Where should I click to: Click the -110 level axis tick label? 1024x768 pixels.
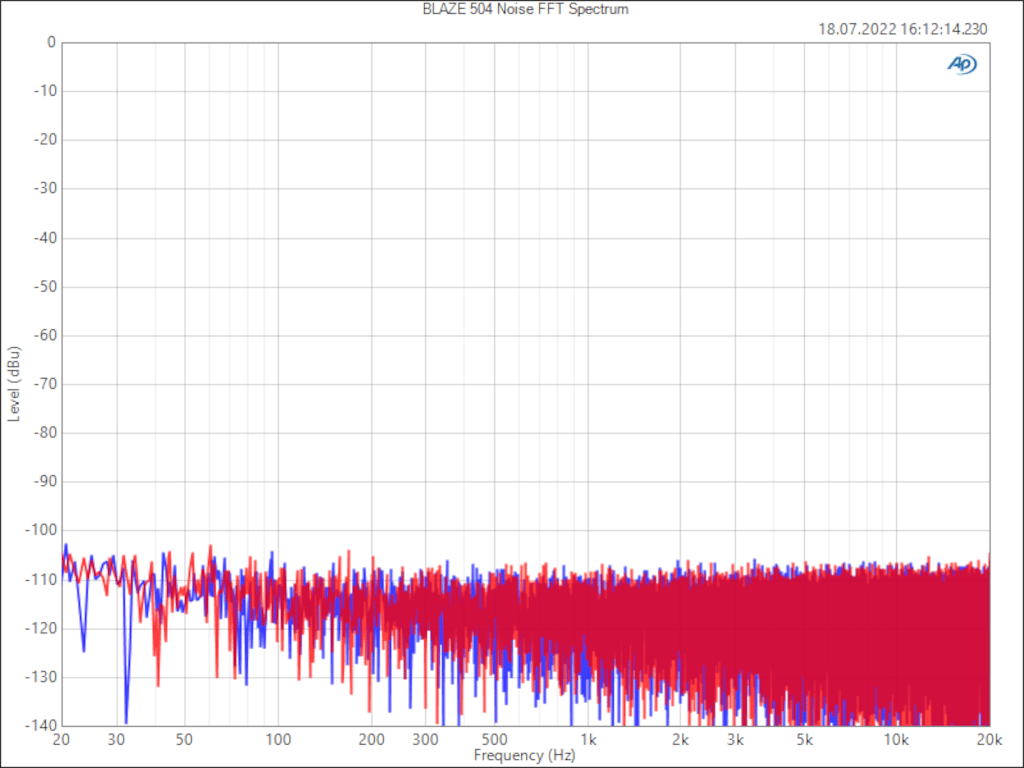(41, 579)
